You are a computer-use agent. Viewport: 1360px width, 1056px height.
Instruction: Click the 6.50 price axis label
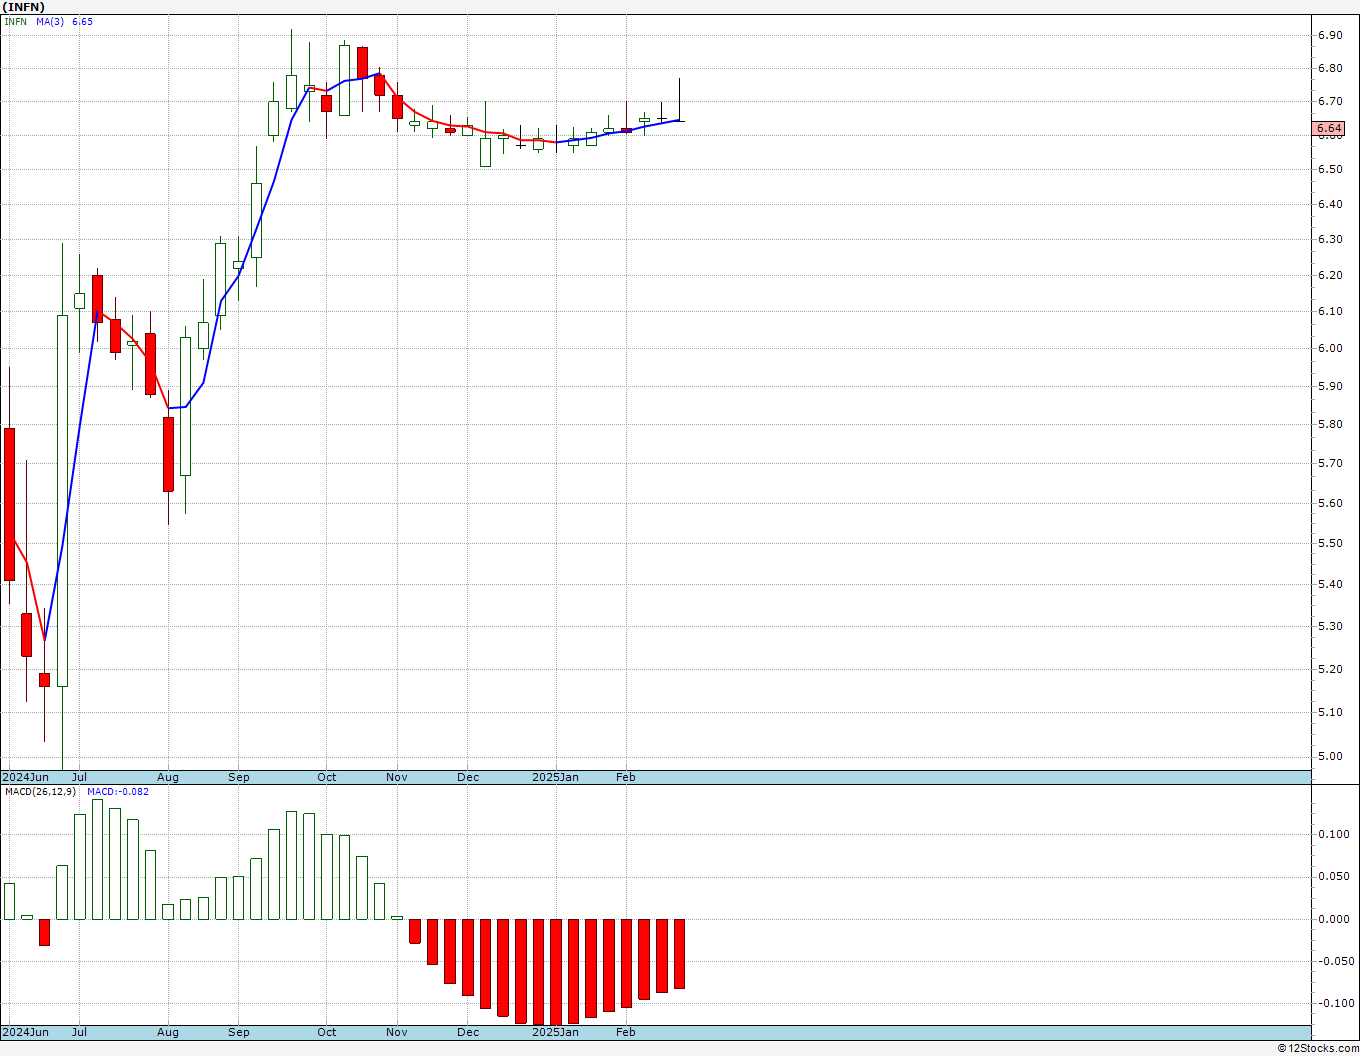tap(1330, 169)
